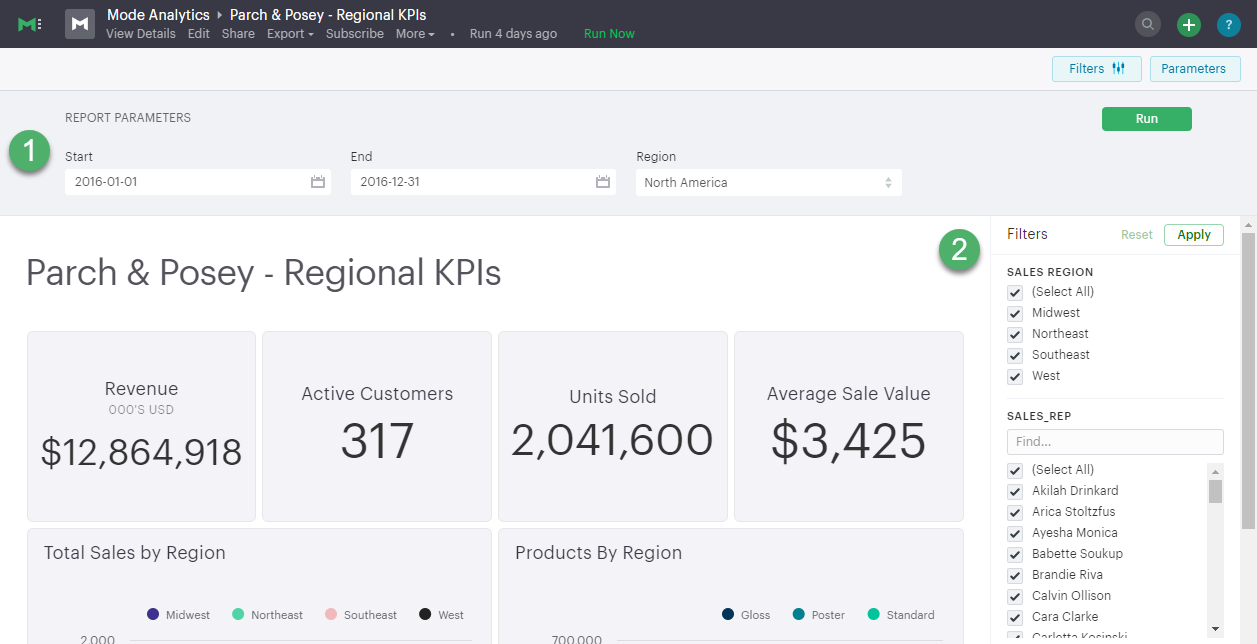This screenshot has height=644, width=1257.
Task: Toggle the Southeast sales region checkbox
Action: [1015, 356]
